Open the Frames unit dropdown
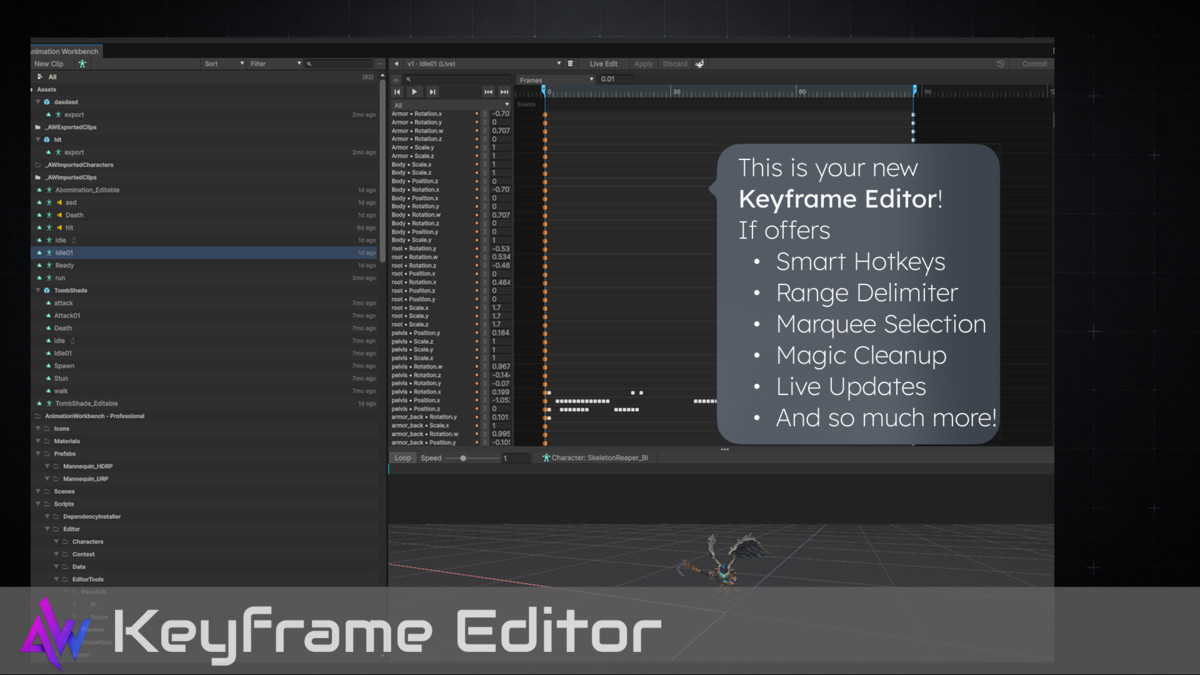The image size is (1200, 675). 556,79
